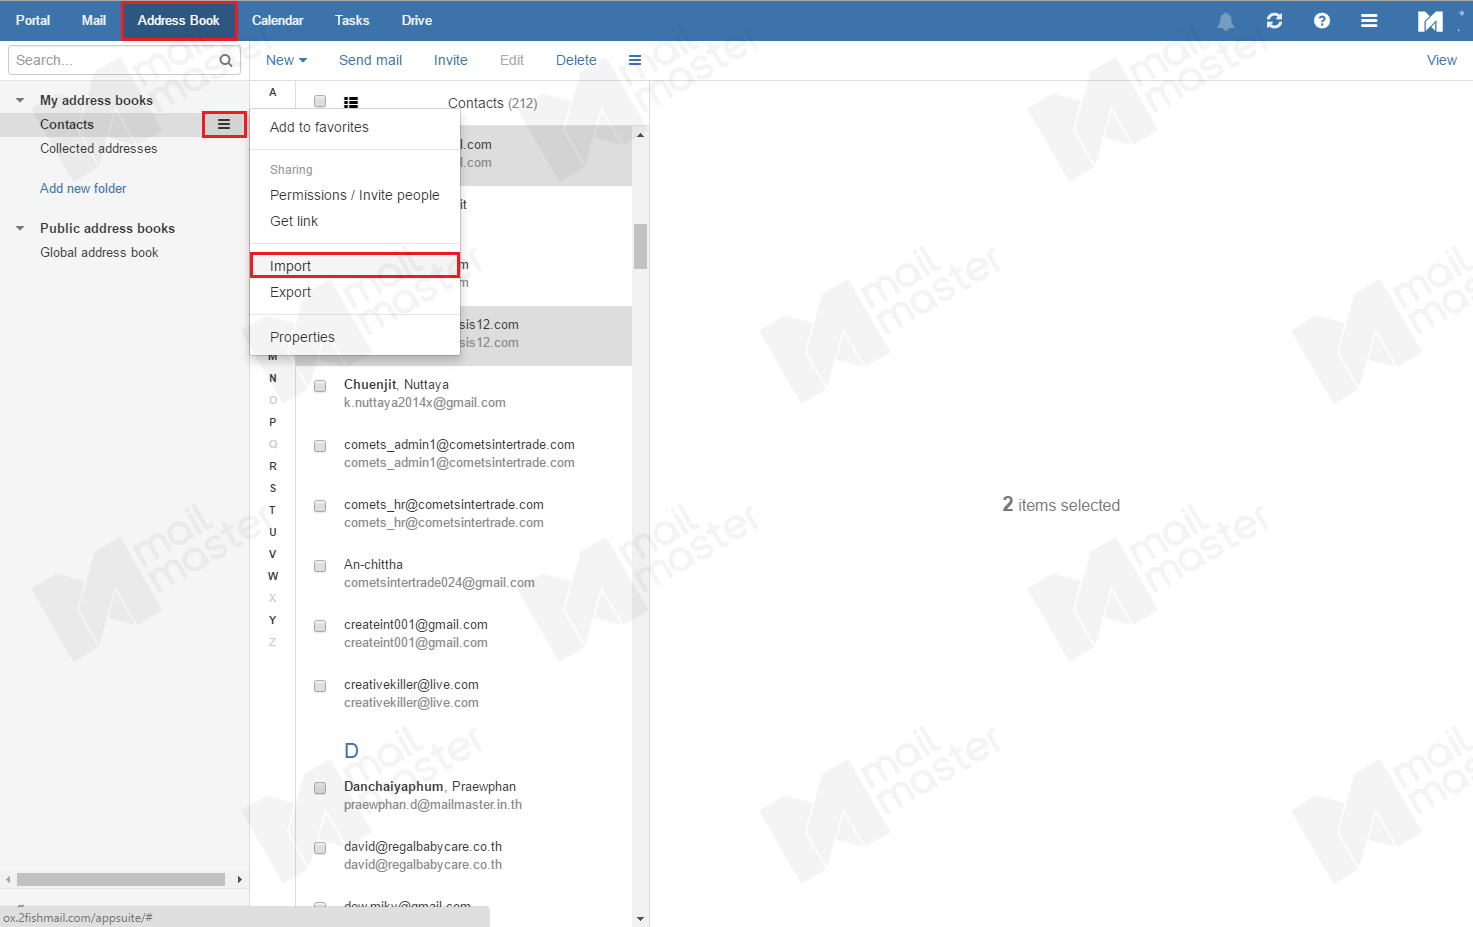Select checkbox for An-chittha contact

pos(320,566)
